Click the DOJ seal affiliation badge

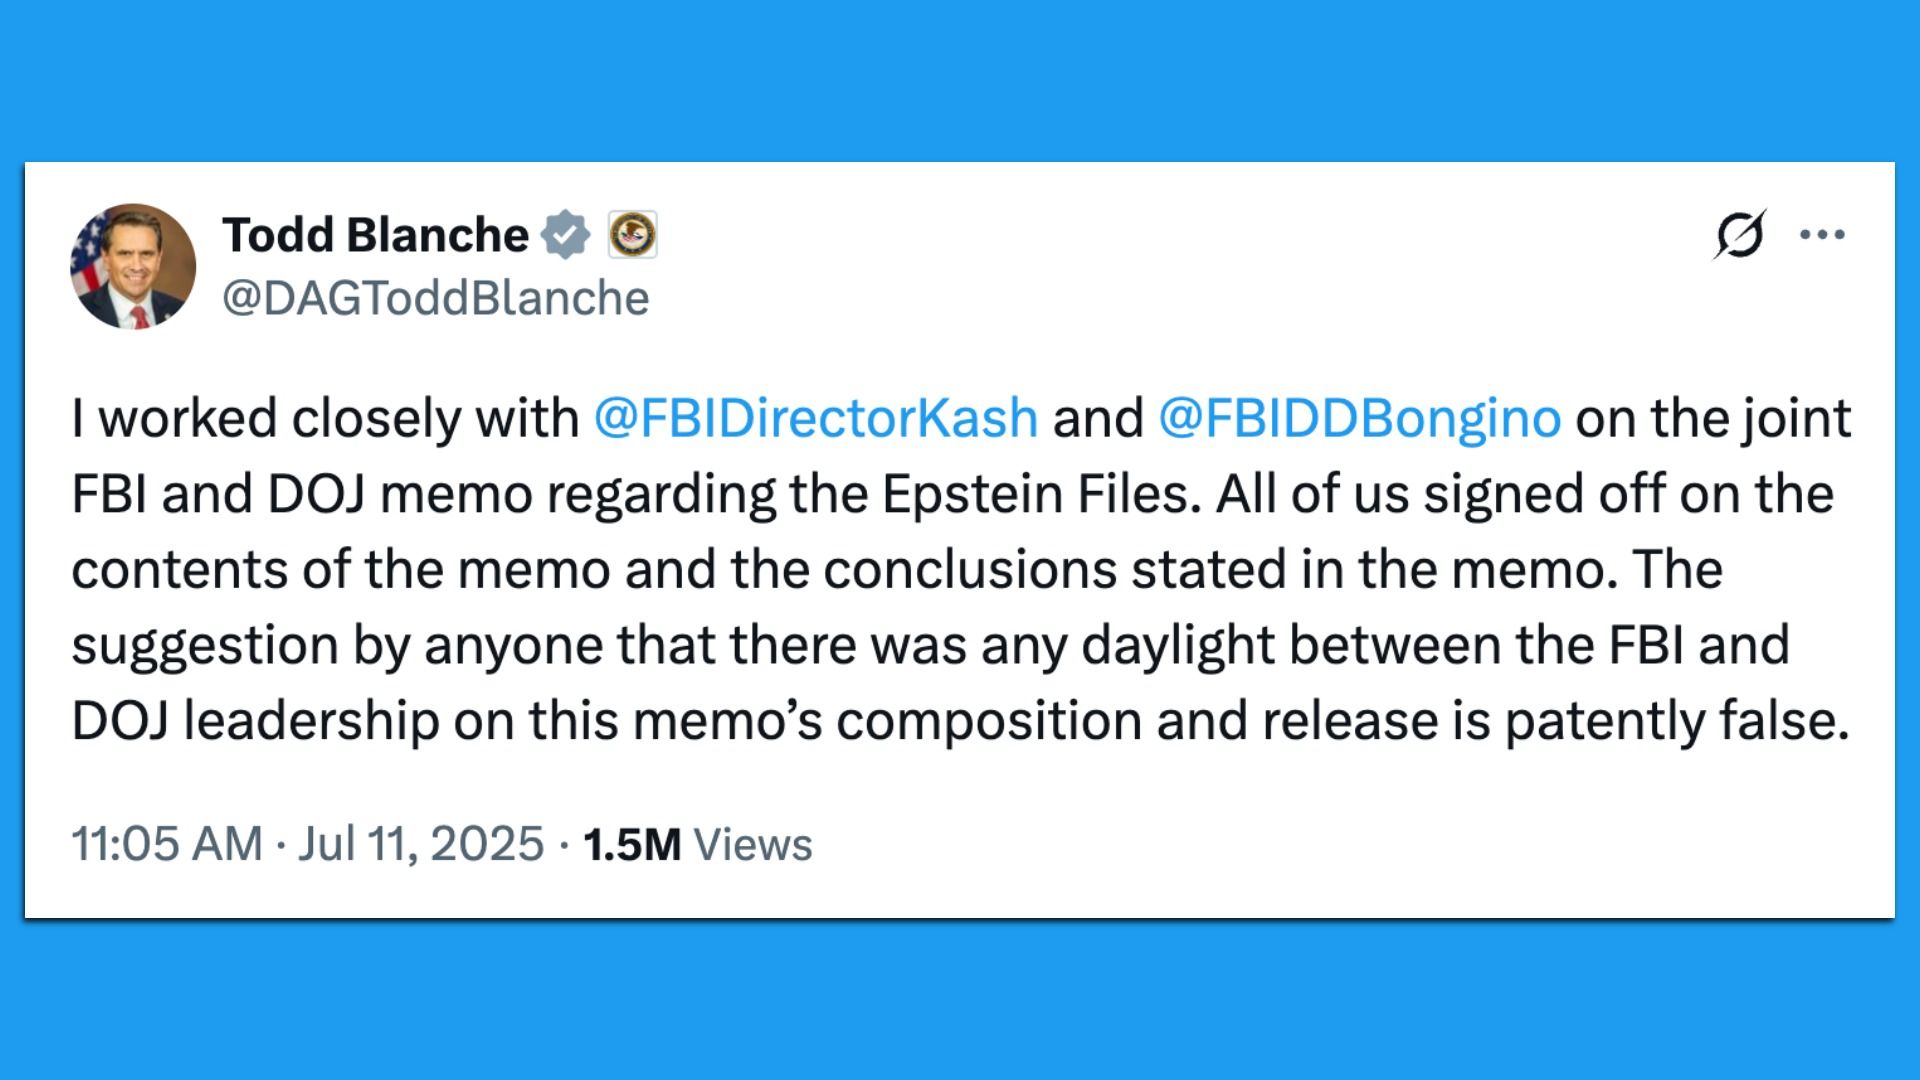(x=632, y=235)
